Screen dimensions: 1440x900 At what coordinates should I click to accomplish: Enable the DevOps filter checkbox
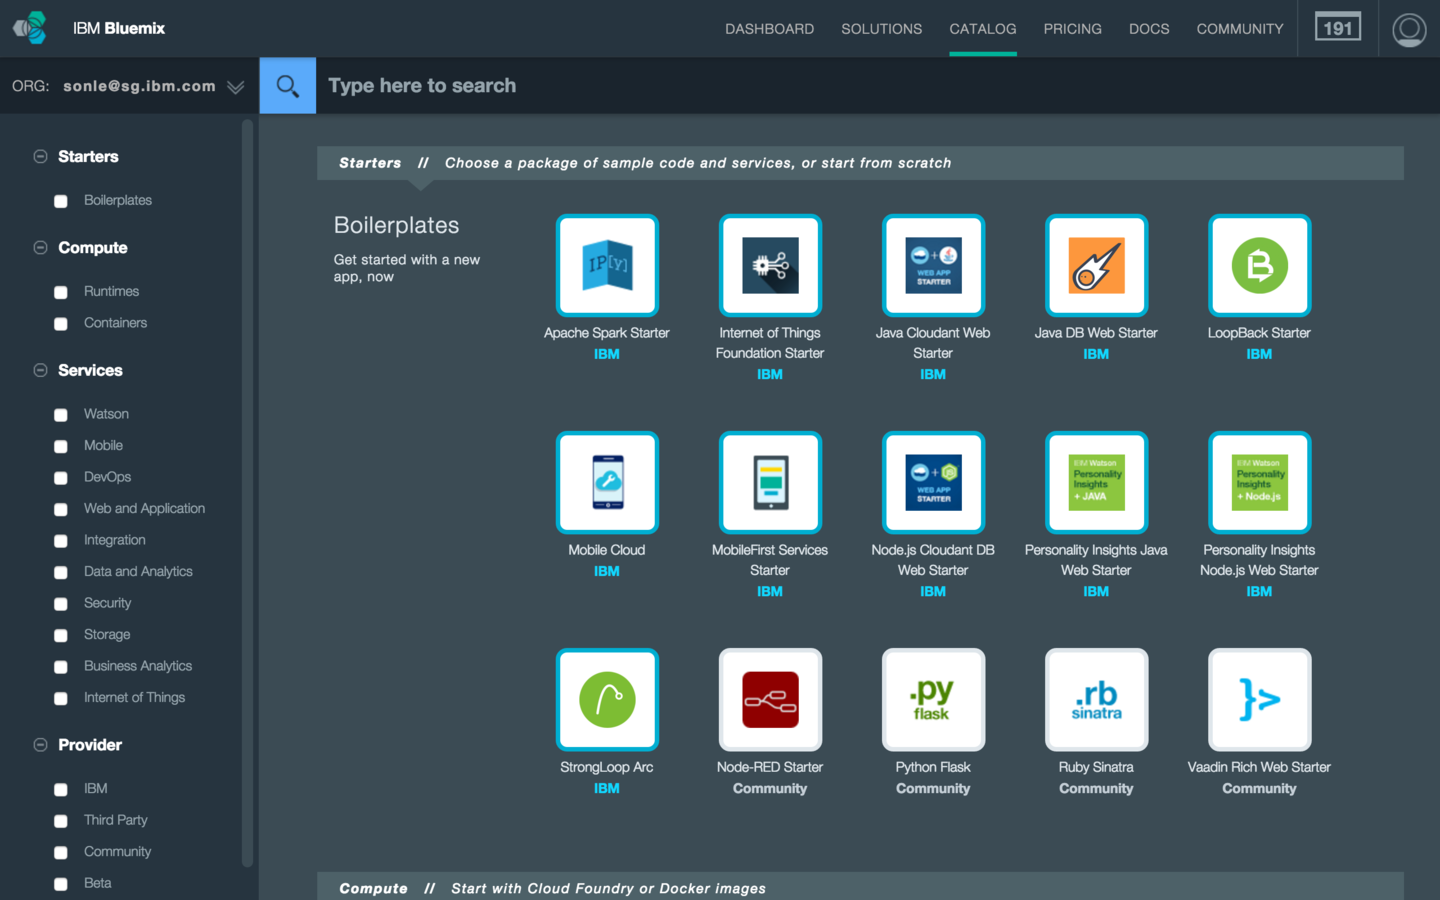(x=61, y=477)
